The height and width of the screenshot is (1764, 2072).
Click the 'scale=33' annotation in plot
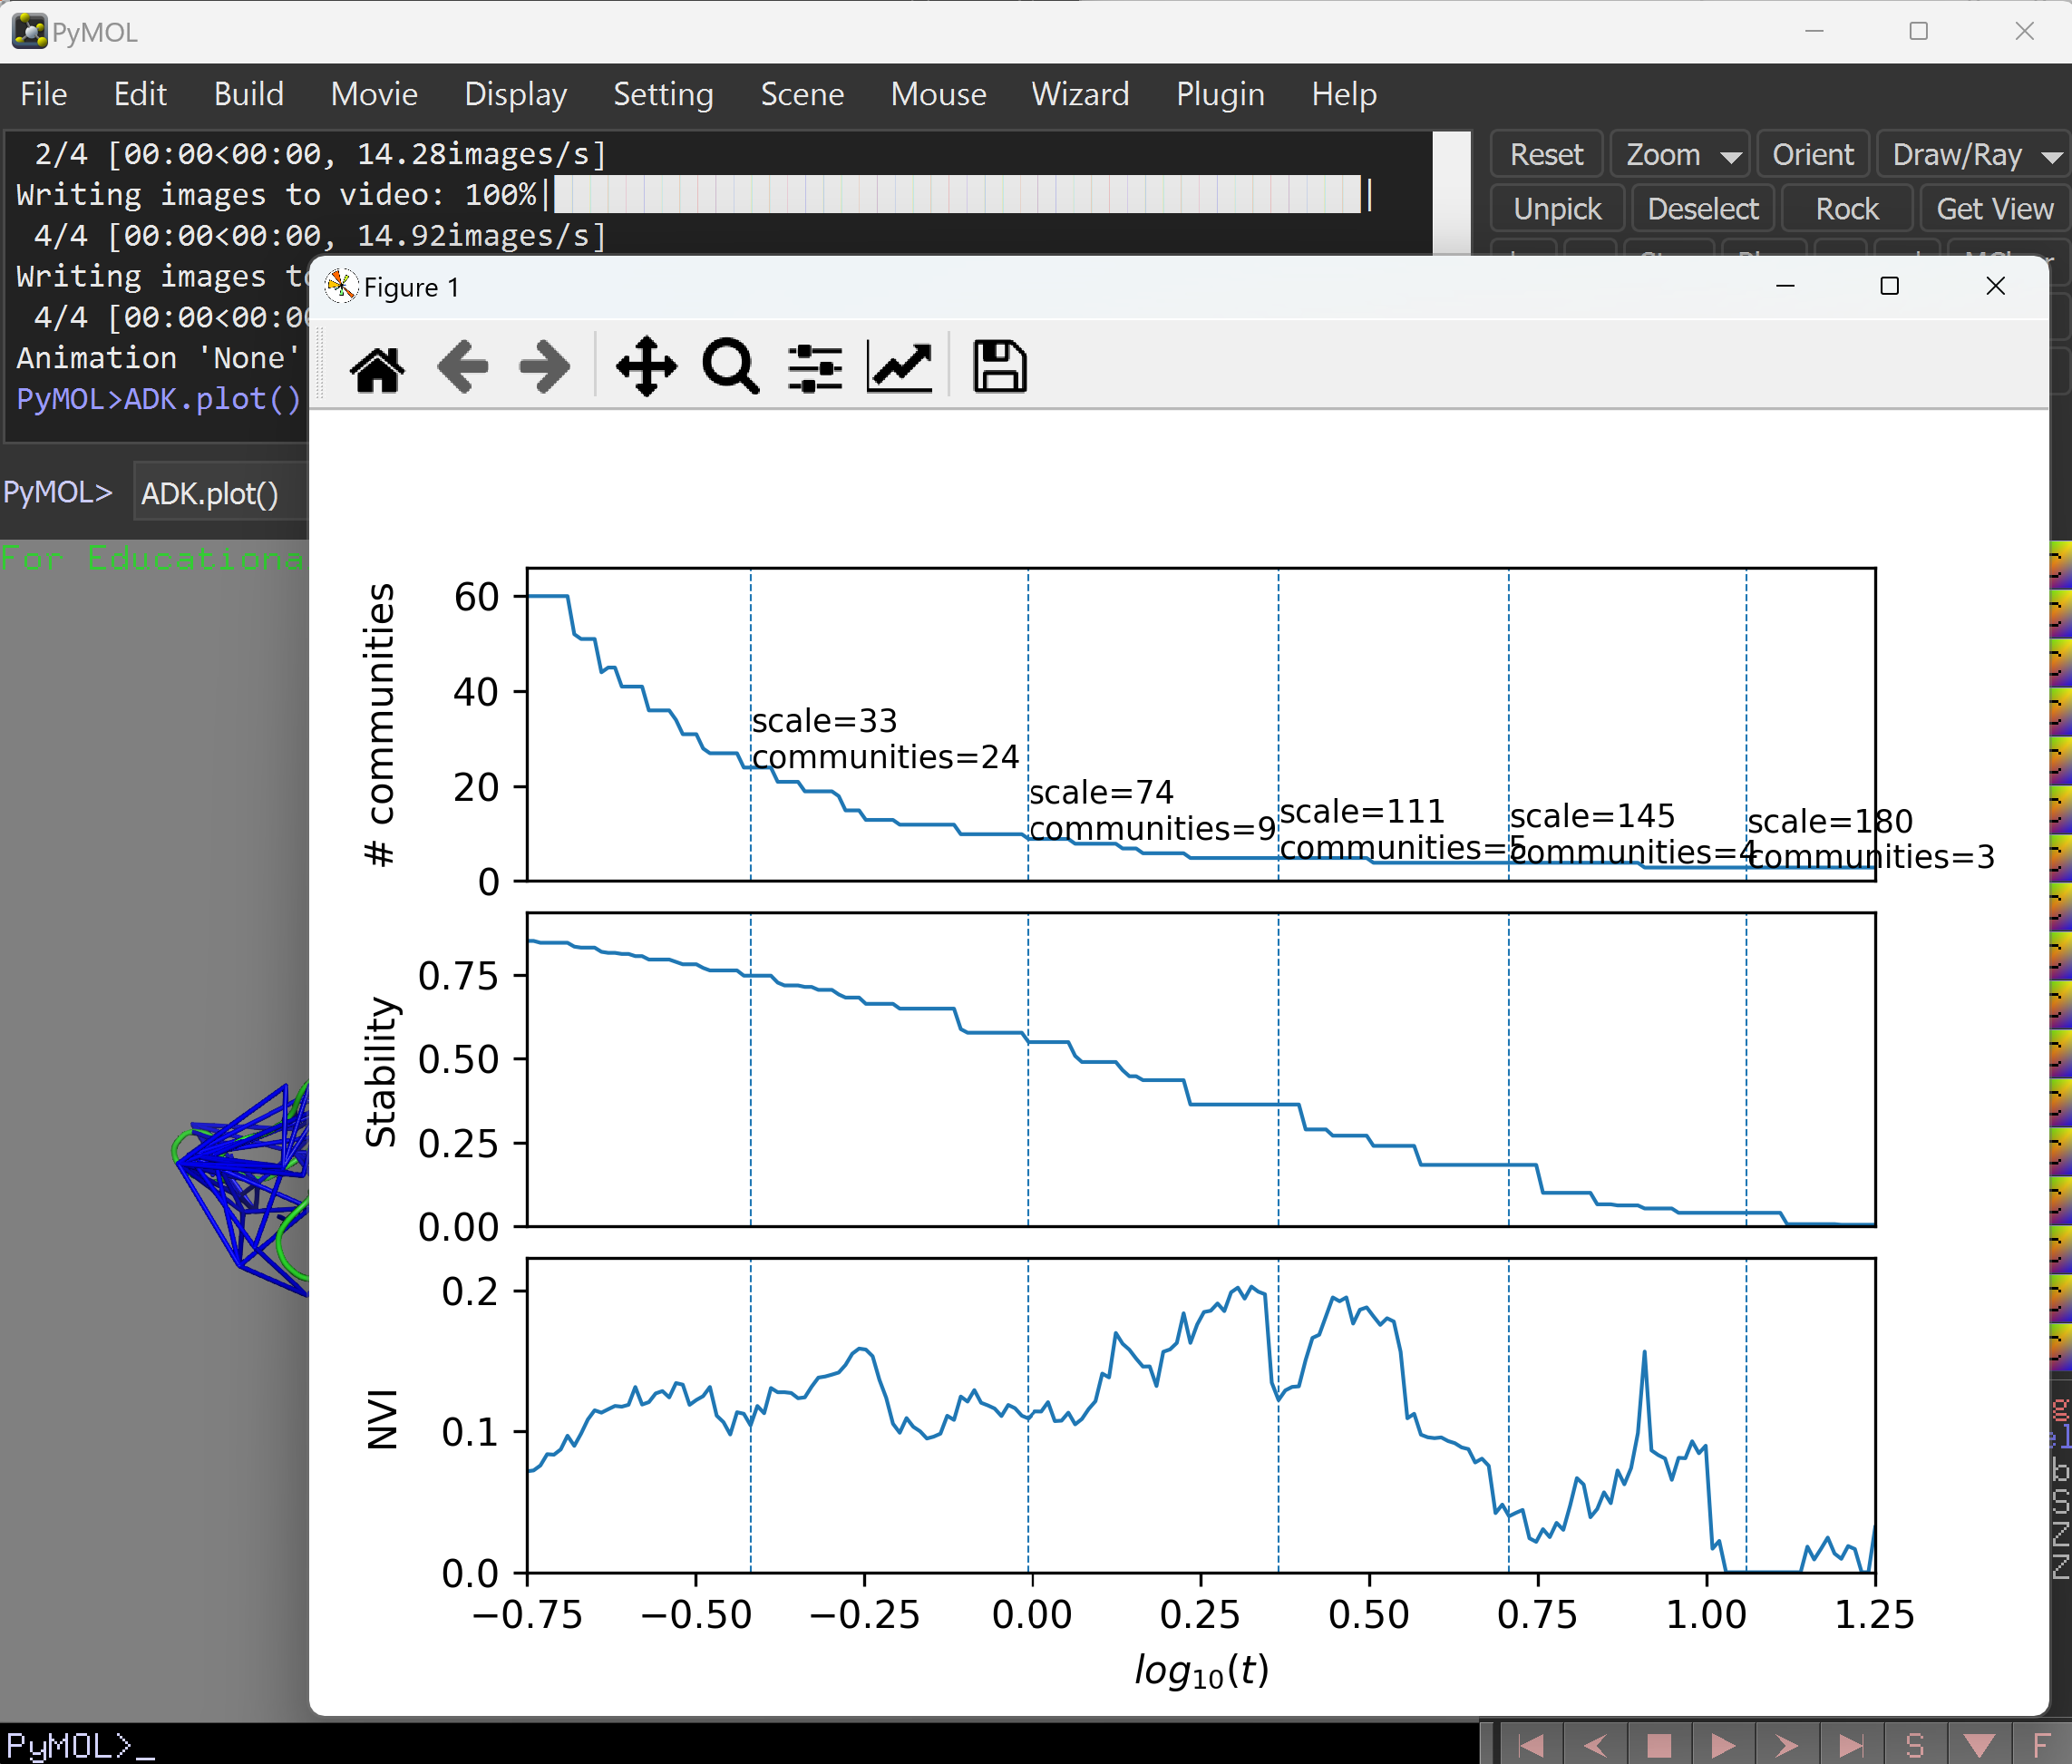tap(824, 720)
